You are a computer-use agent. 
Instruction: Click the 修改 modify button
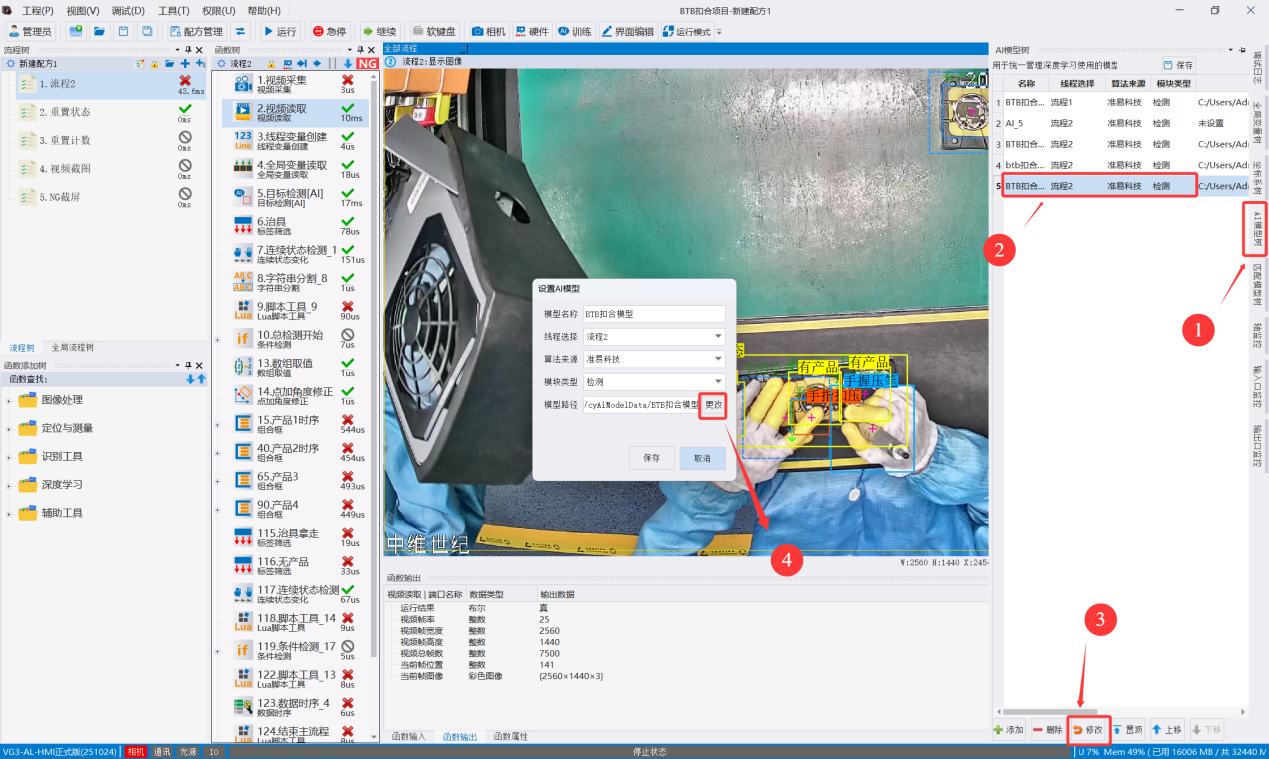1088,730
